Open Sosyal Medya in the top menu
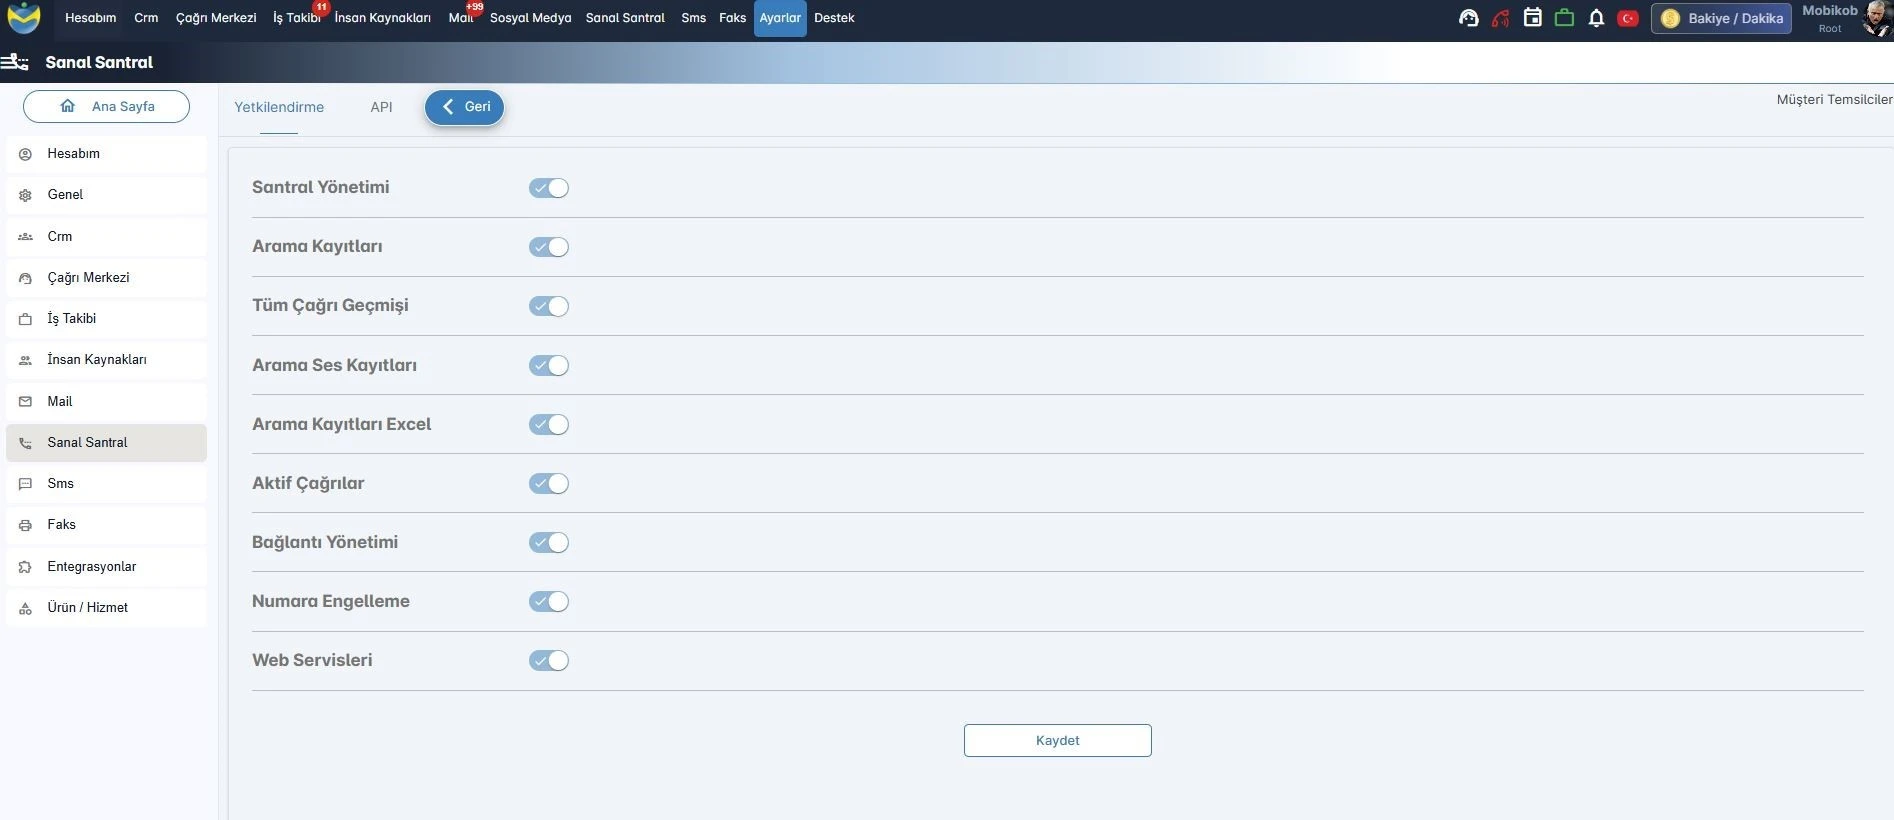The image size is (1894, 820). click(x=530, y=18)
